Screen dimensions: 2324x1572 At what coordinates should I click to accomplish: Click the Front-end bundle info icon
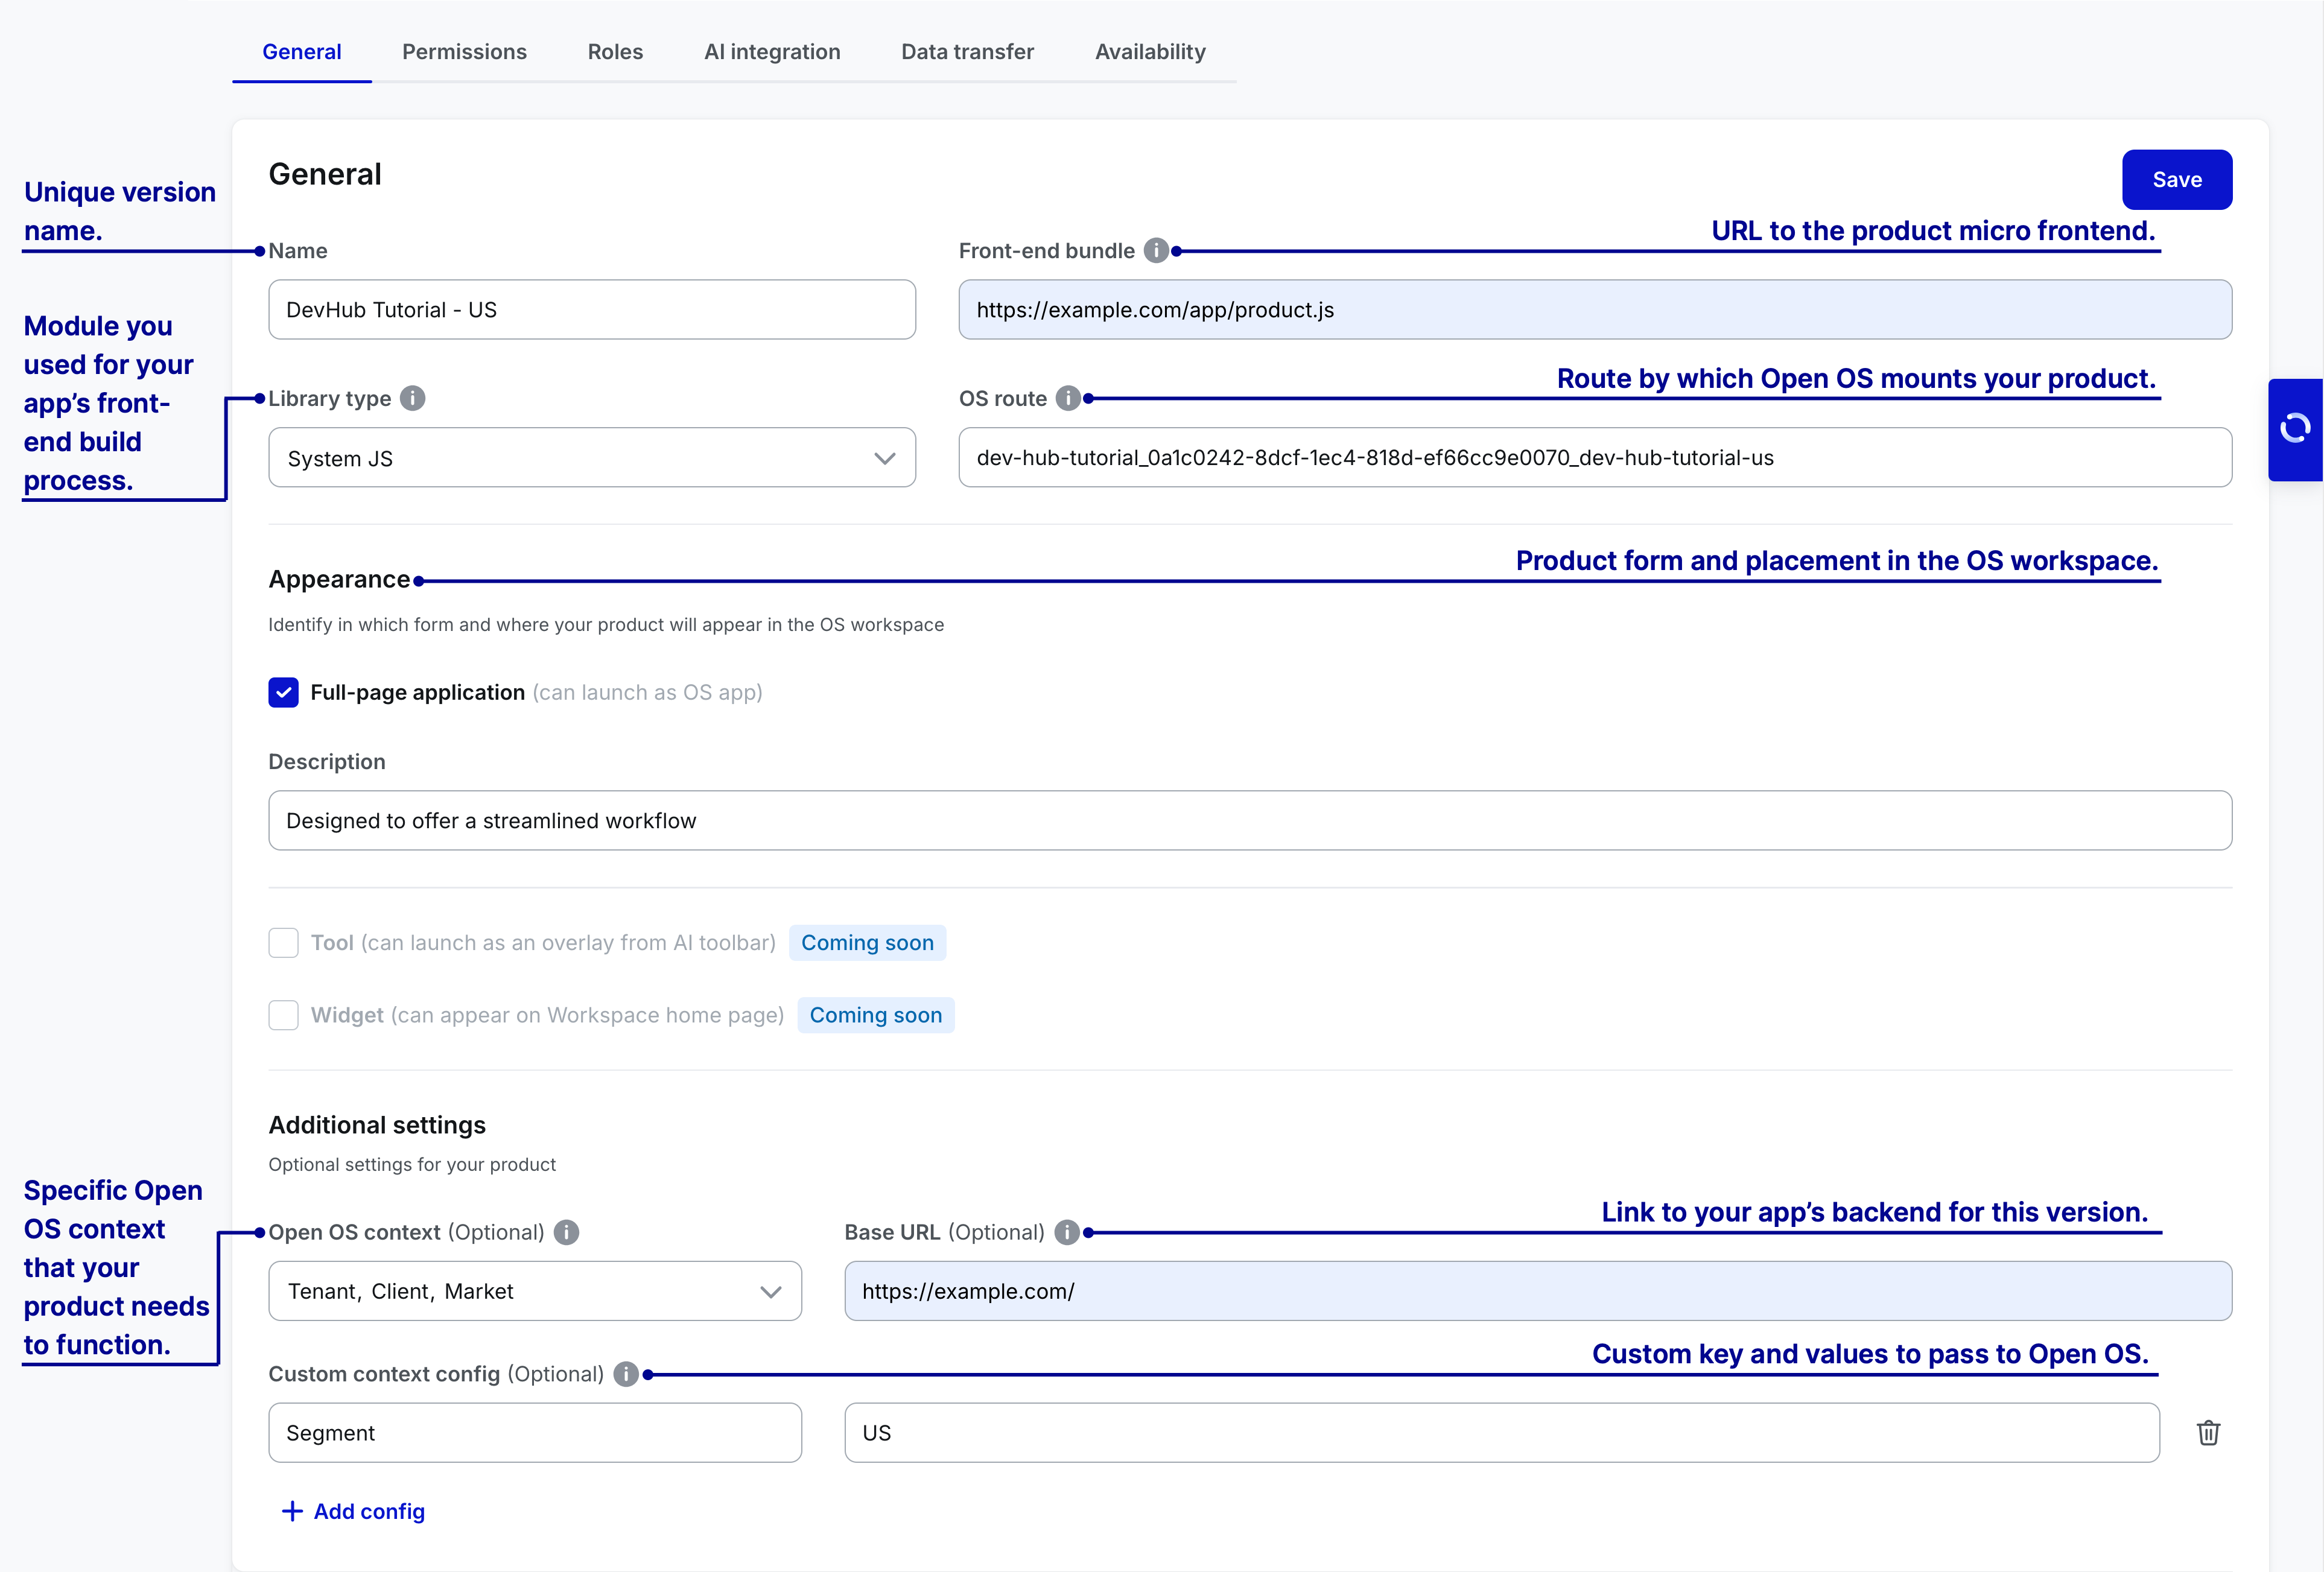tap(1156, 251)
